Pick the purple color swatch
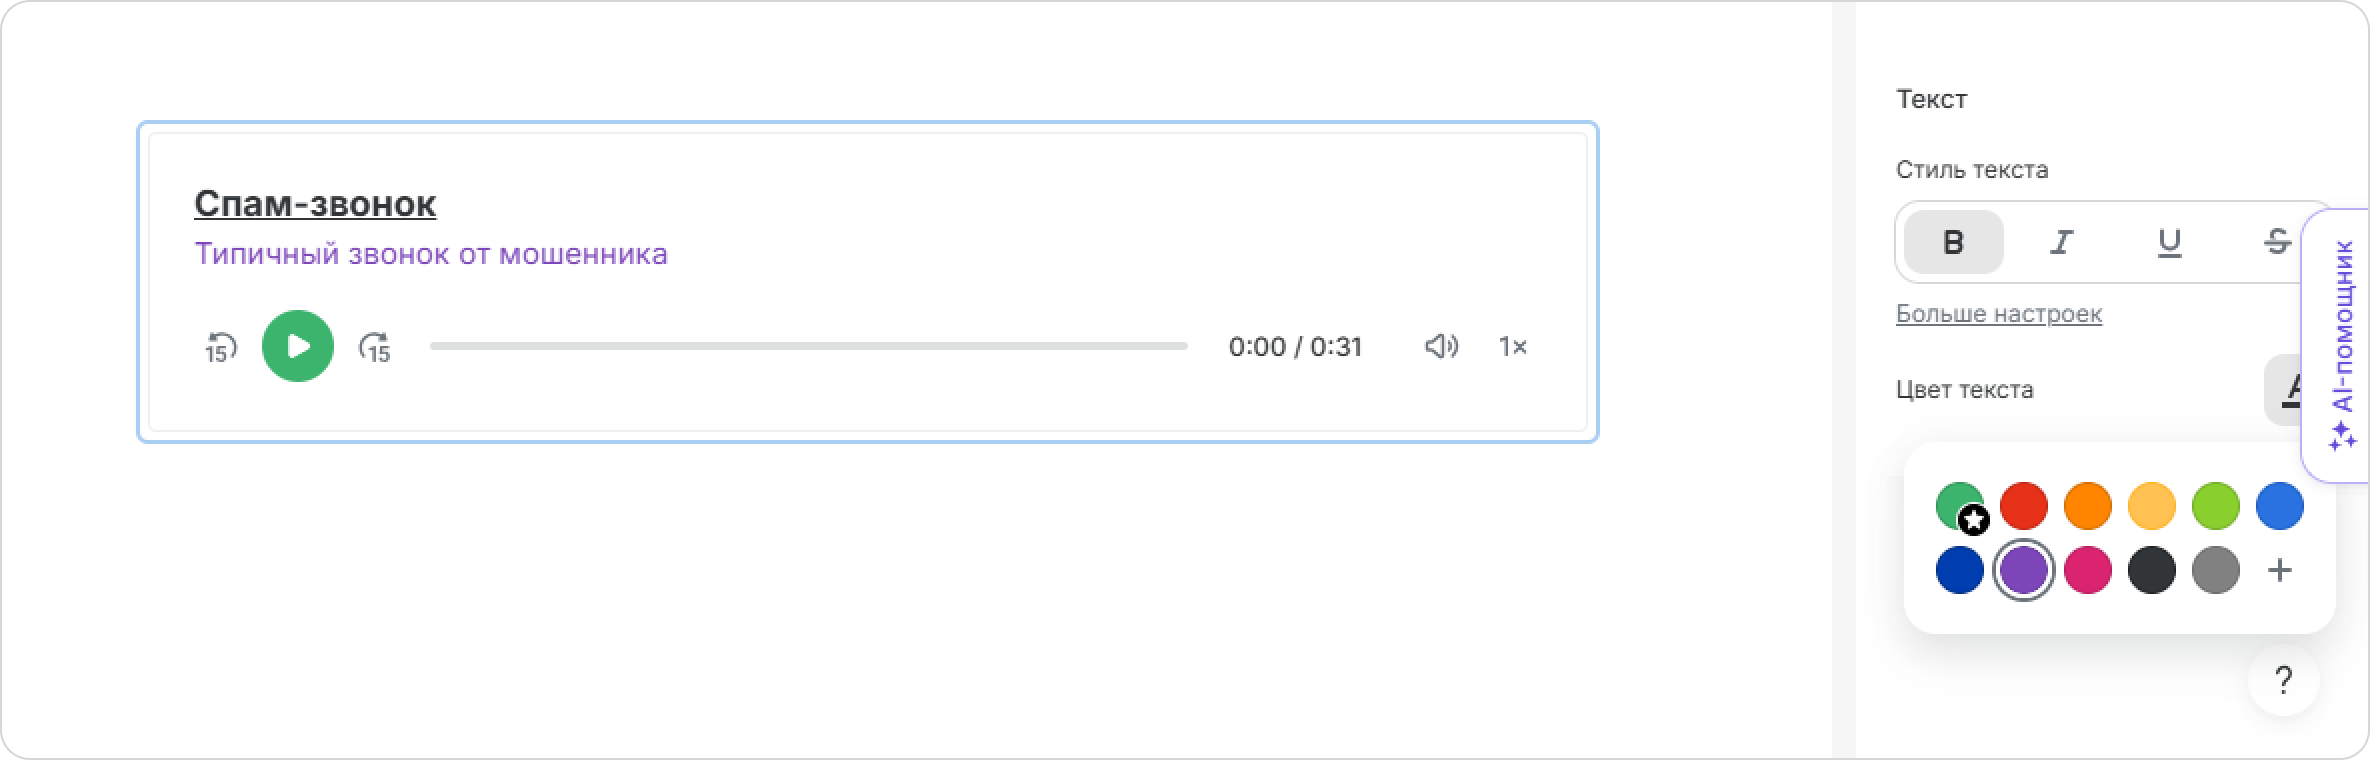 [2024, 570]
